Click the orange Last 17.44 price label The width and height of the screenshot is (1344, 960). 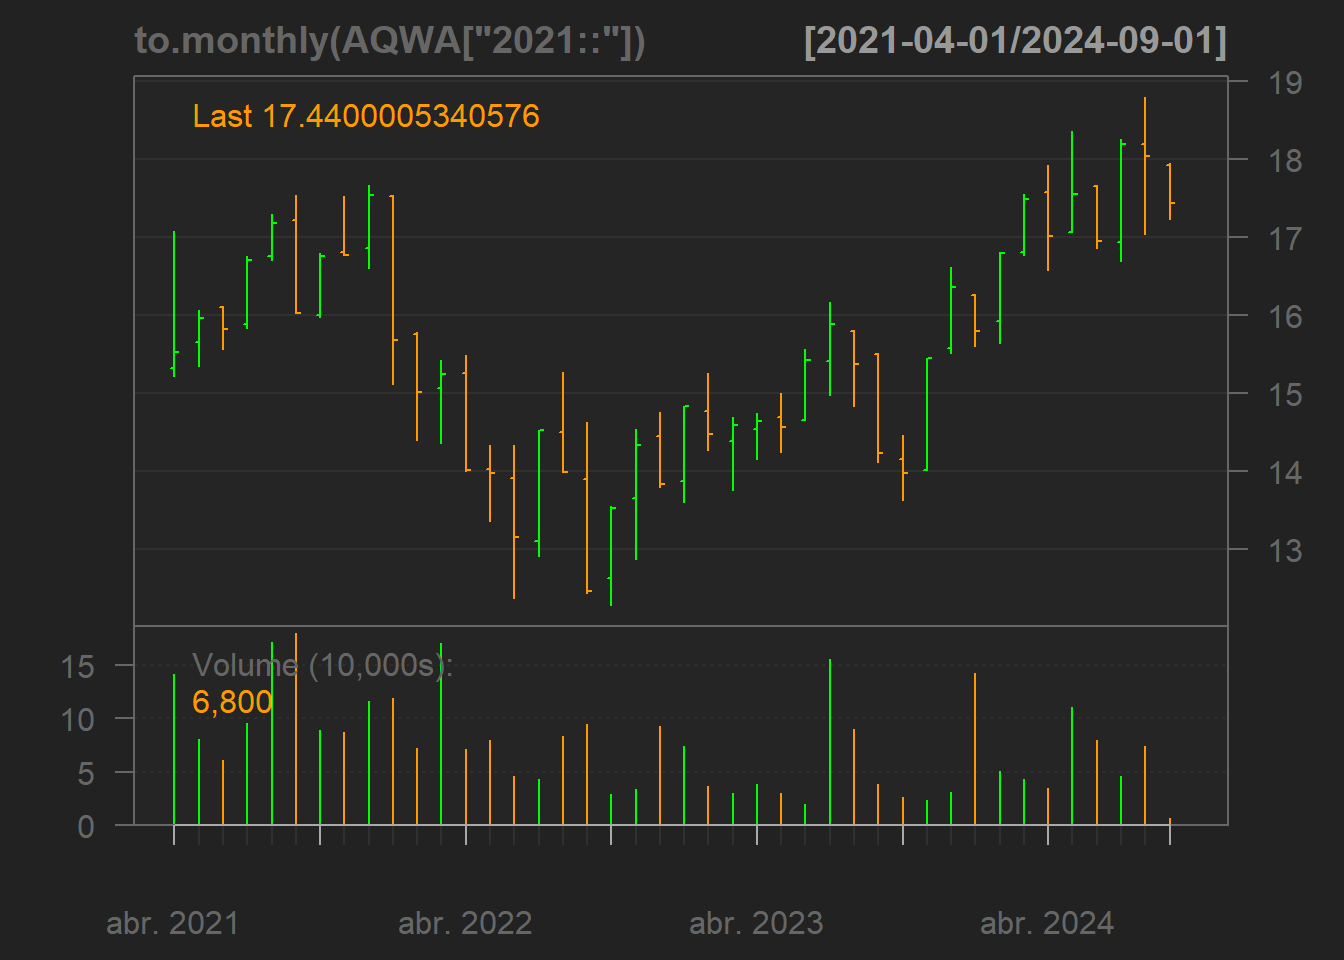(366, 116)
